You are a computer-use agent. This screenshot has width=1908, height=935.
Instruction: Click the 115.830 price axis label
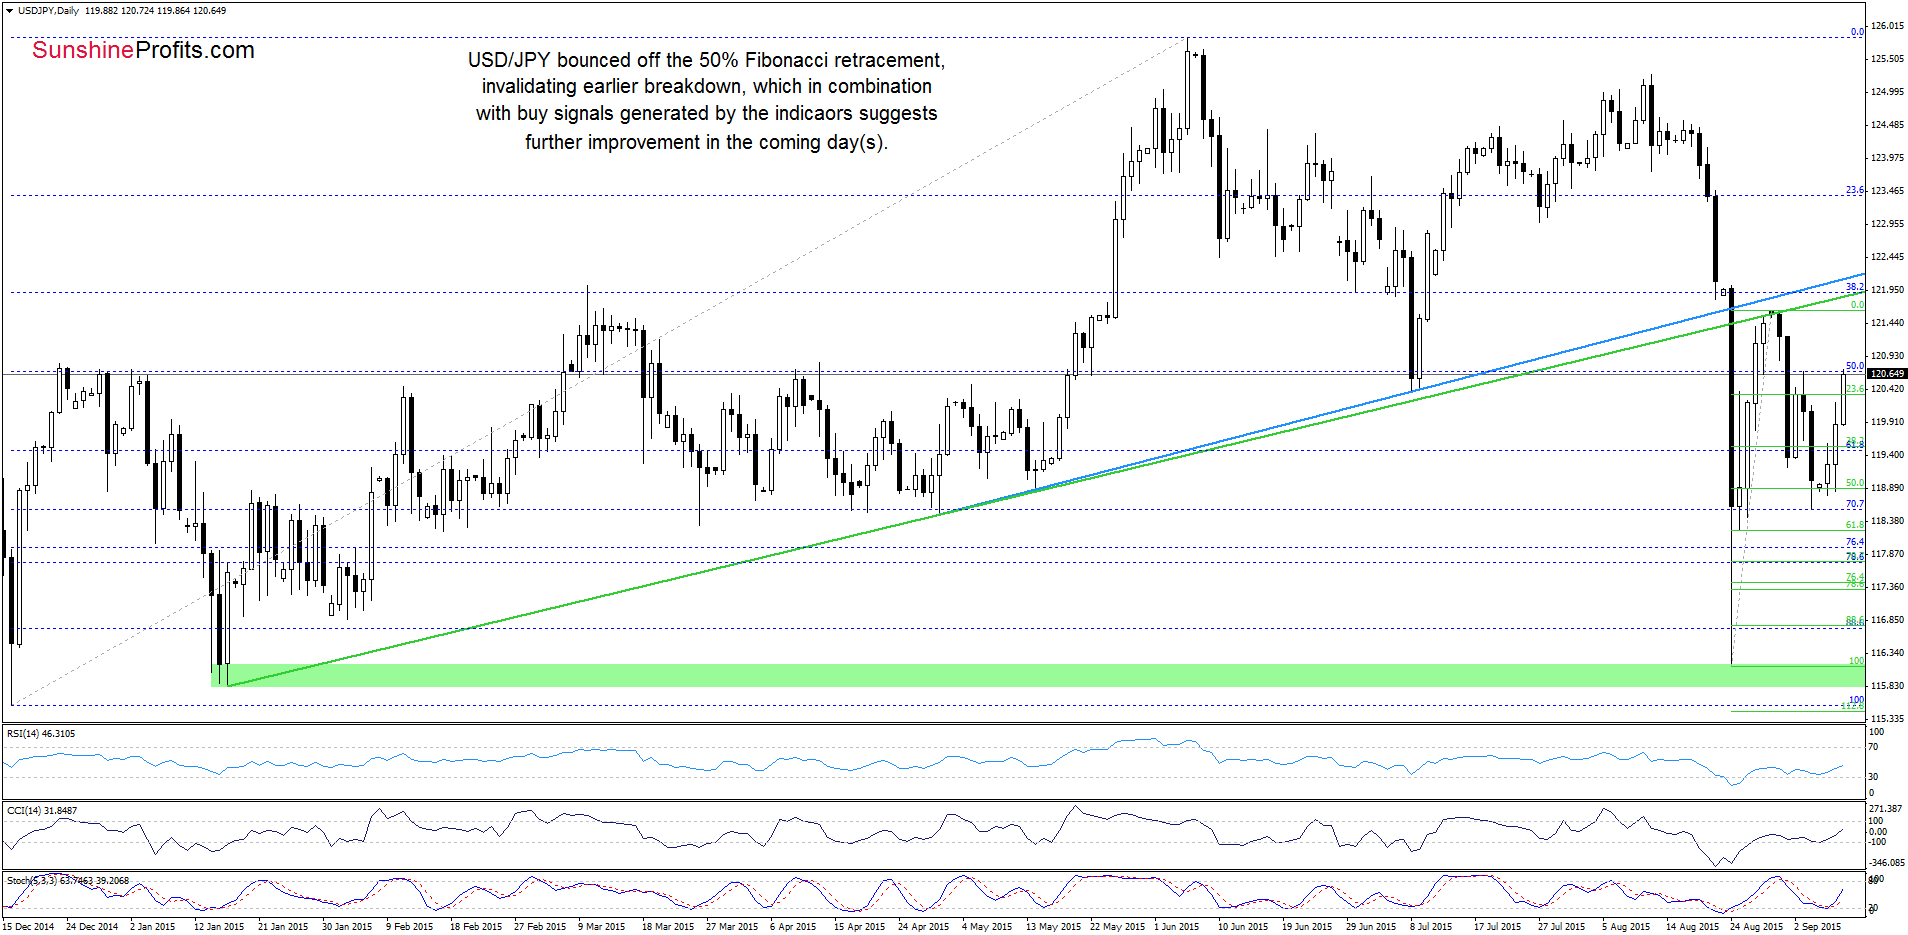point(1886,686)
